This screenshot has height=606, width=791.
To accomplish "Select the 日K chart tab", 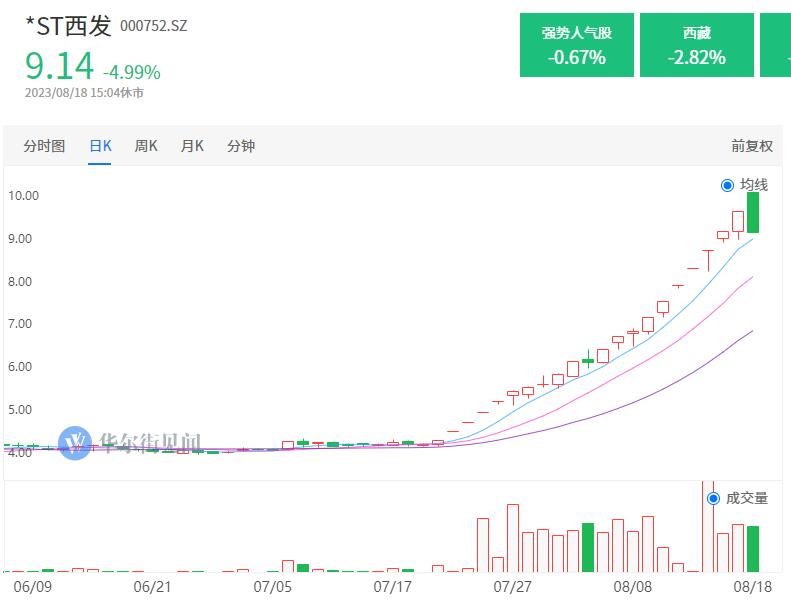I will (100, 146).
